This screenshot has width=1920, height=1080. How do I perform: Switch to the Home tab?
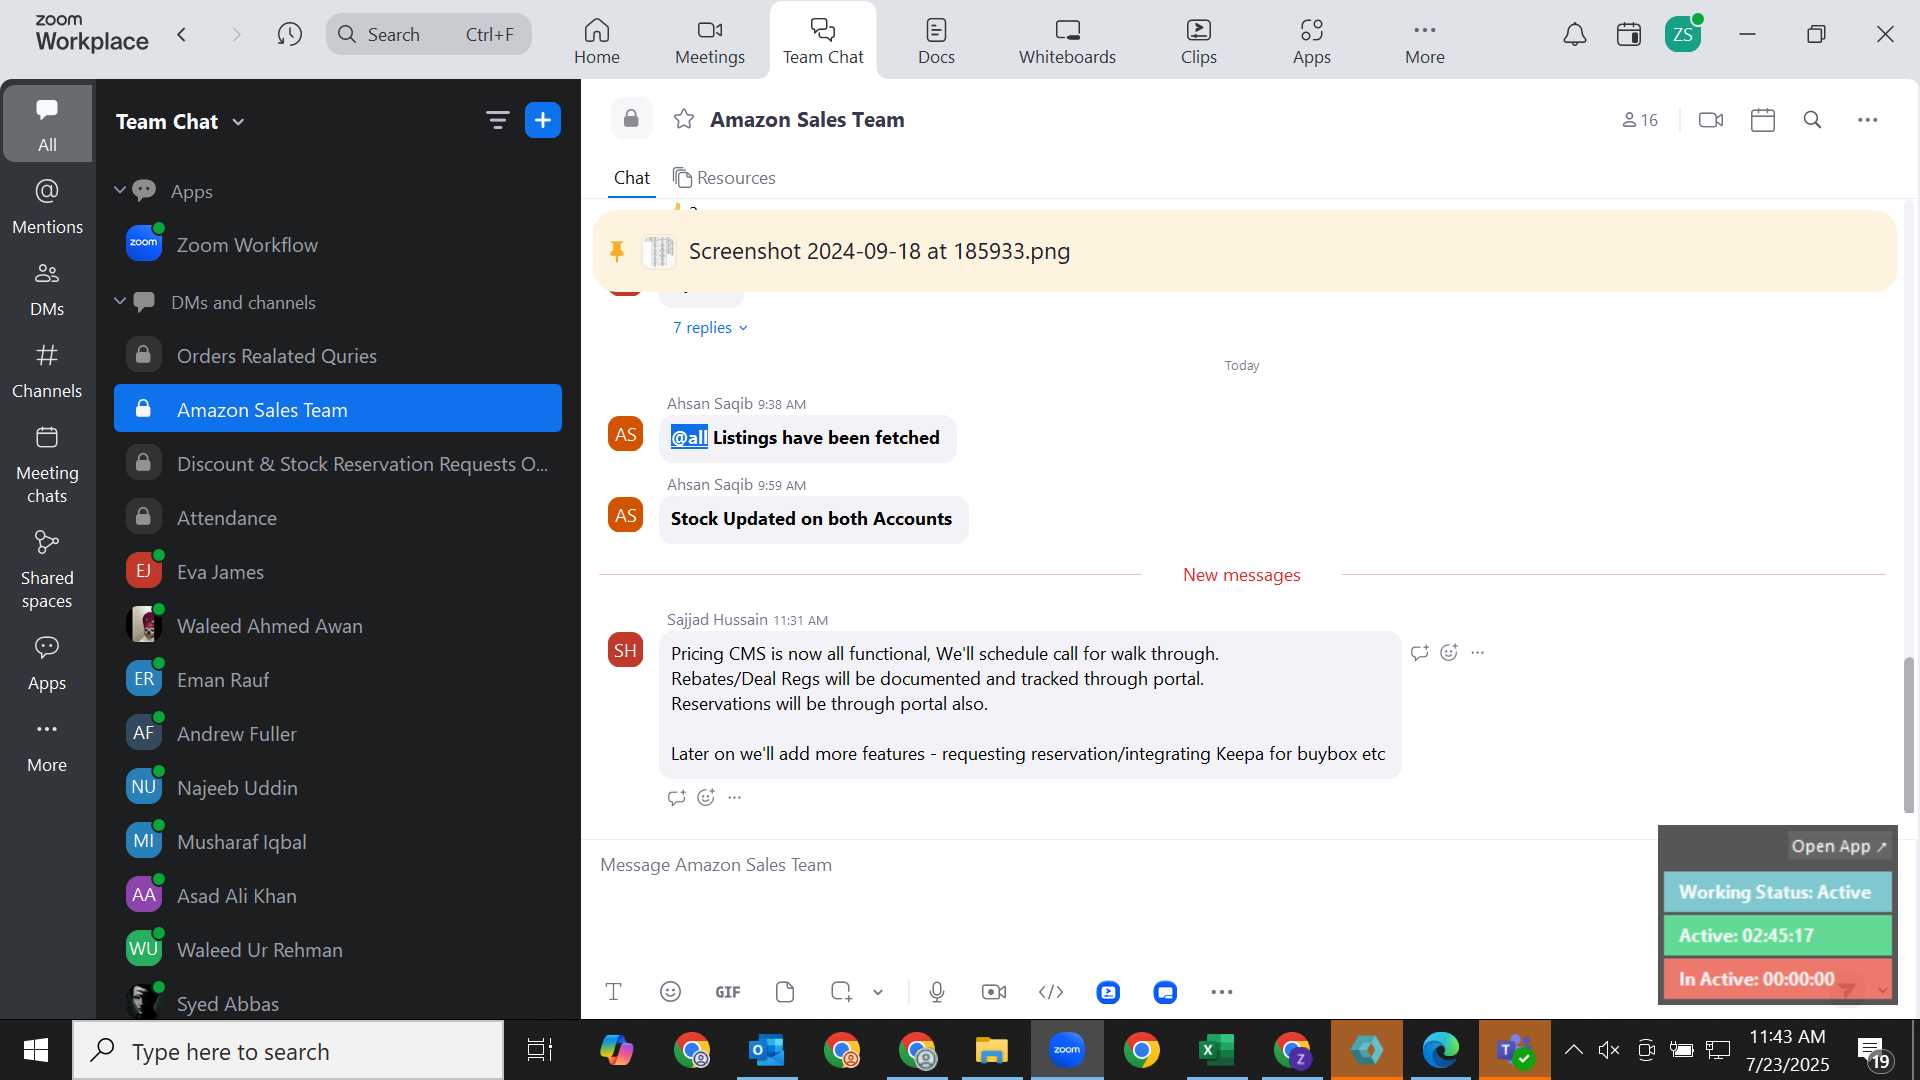[597, 41]
